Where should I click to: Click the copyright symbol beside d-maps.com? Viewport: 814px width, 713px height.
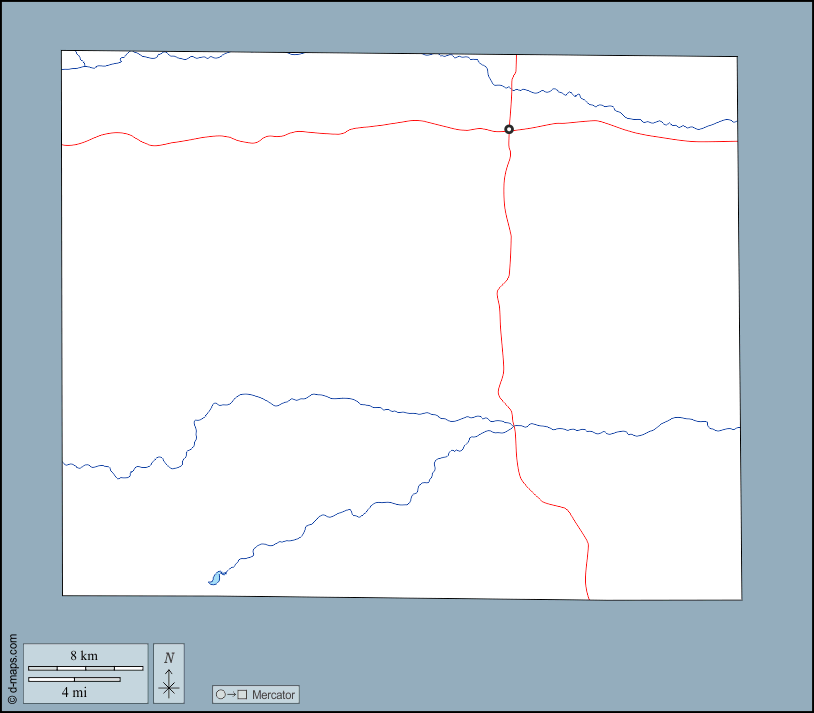pyautogui.click(x=12, y=699)
